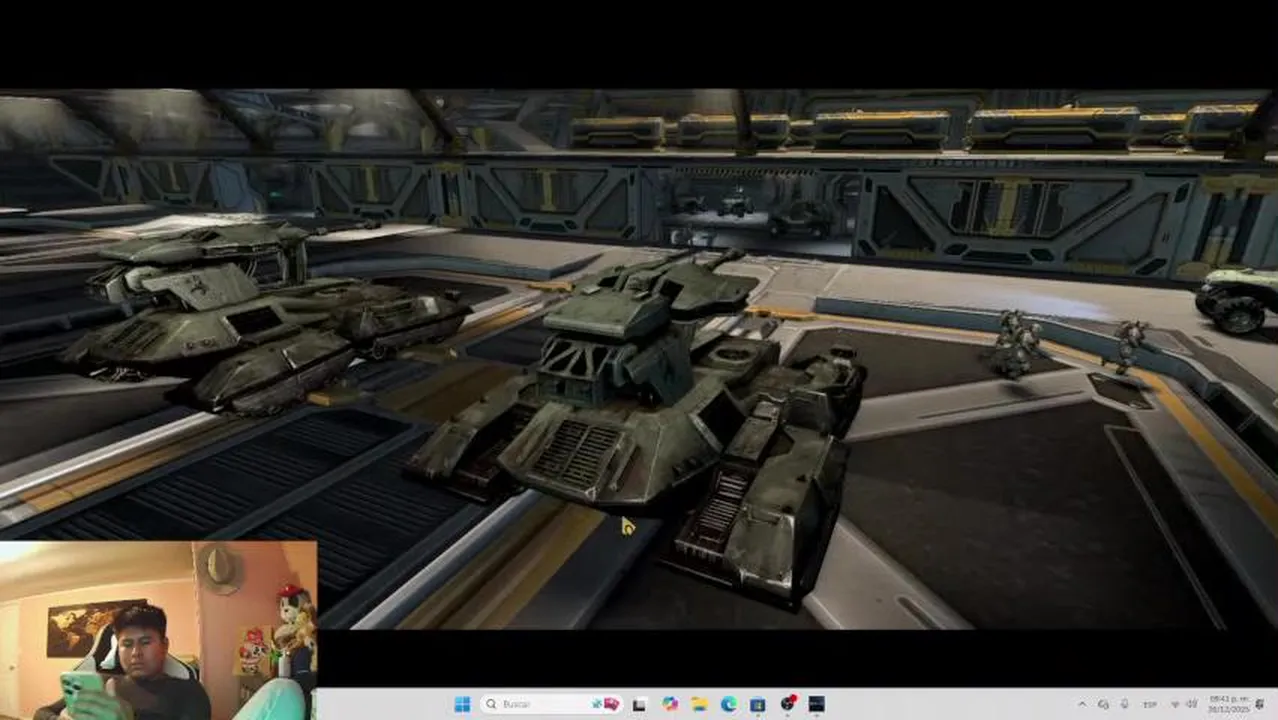1278x720 pixels.
Task: Click the microphone tray icon
Action: pyautogui.click(x=1125, y=704)
